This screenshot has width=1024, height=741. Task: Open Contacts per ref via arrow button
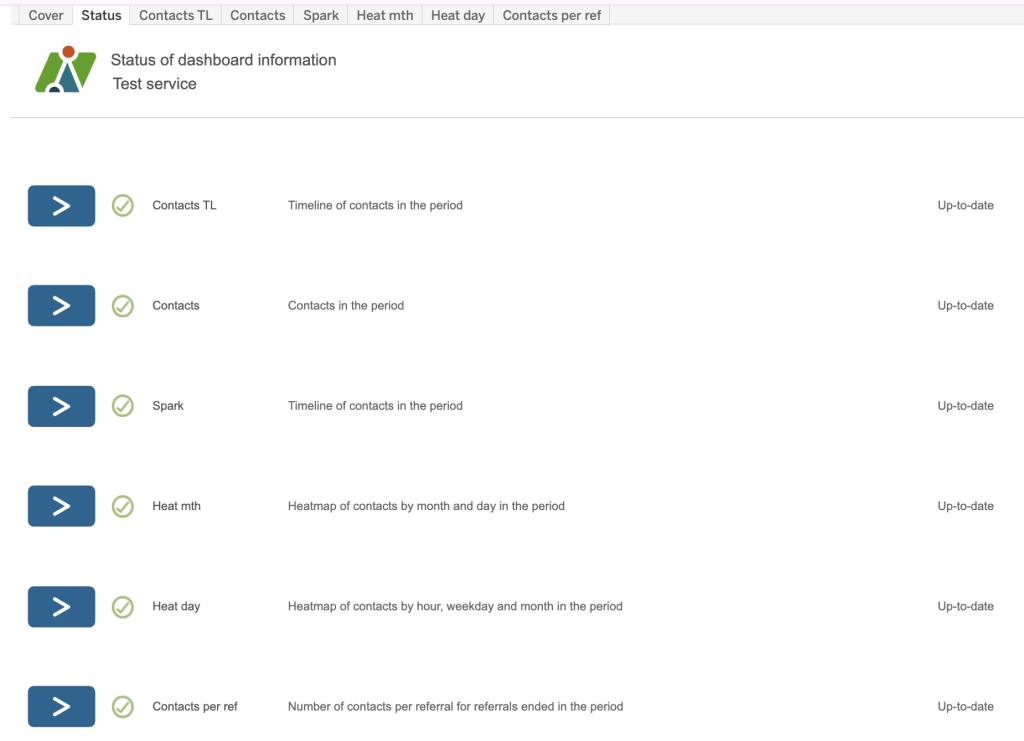[x=61, y=706]
